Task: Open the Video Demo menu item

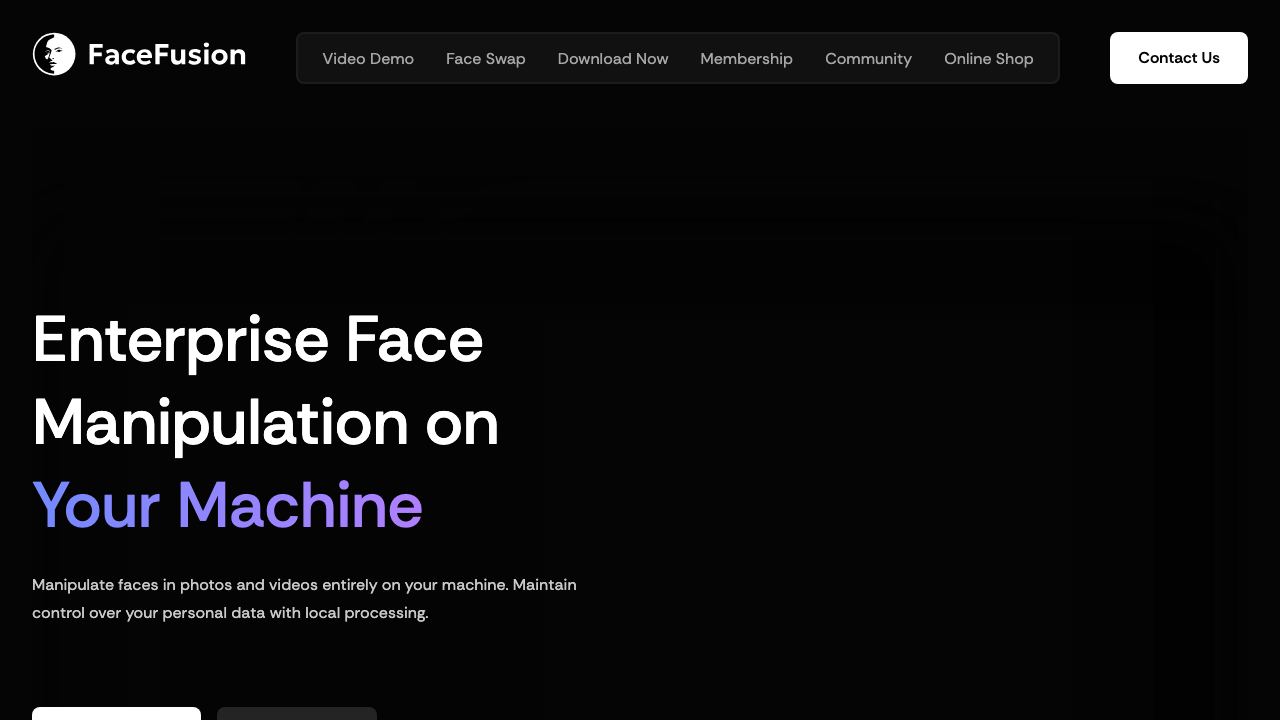Action: coord(368,59)
